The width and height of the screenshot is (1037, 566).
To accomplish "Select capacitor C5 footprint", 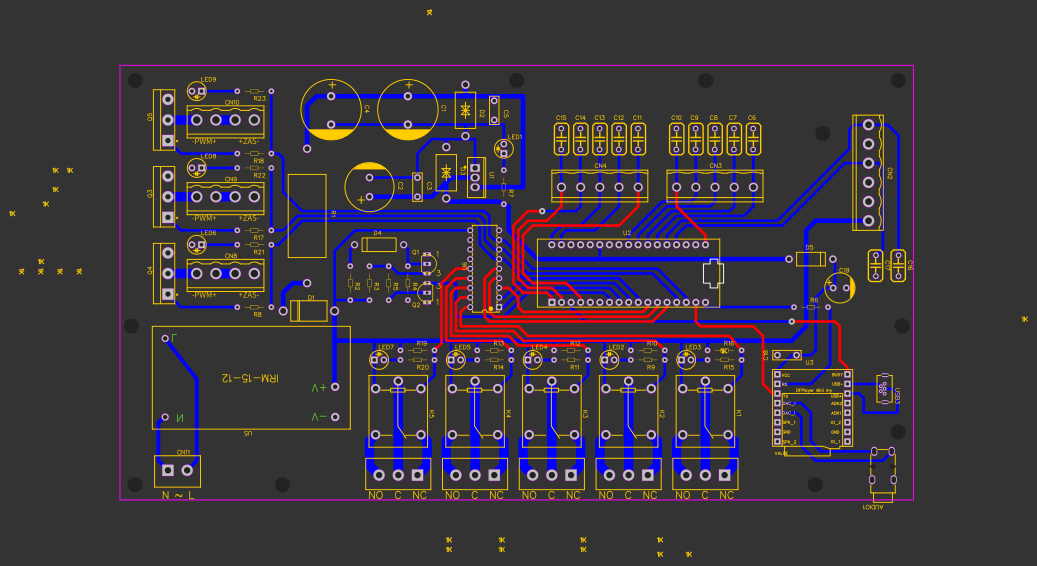I will click(x=494, y=110).
